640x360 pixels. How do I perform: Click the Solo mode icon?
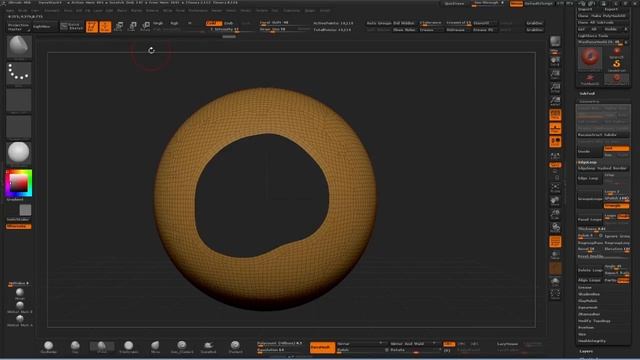[x=555, y=282]
